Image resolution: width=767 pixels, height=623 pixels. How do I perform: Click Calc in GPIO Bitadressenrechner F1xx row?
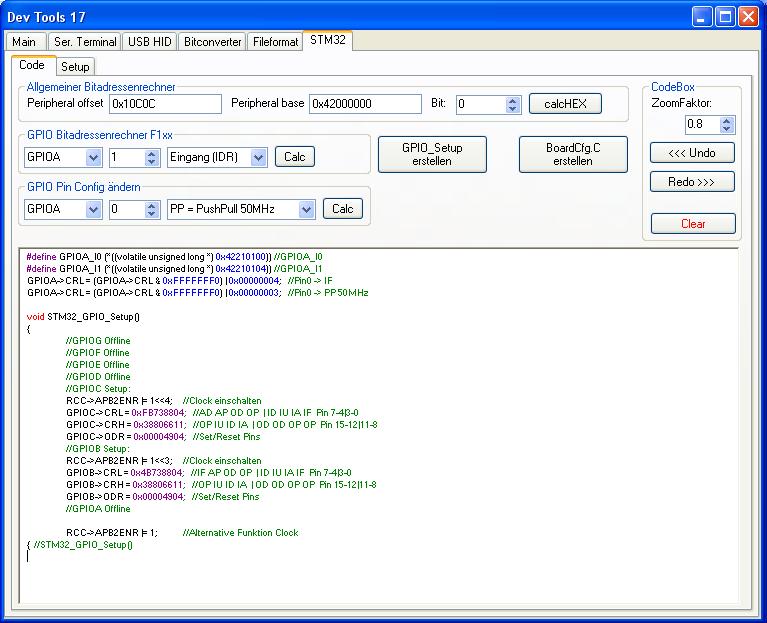[x=295, y=157]
